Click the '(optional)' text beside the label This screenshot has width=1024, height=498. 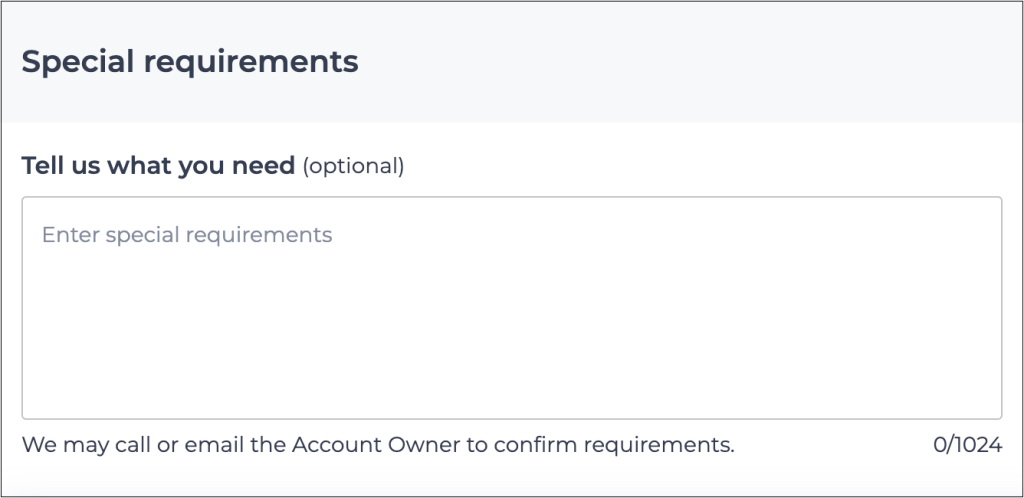(353, 166)
